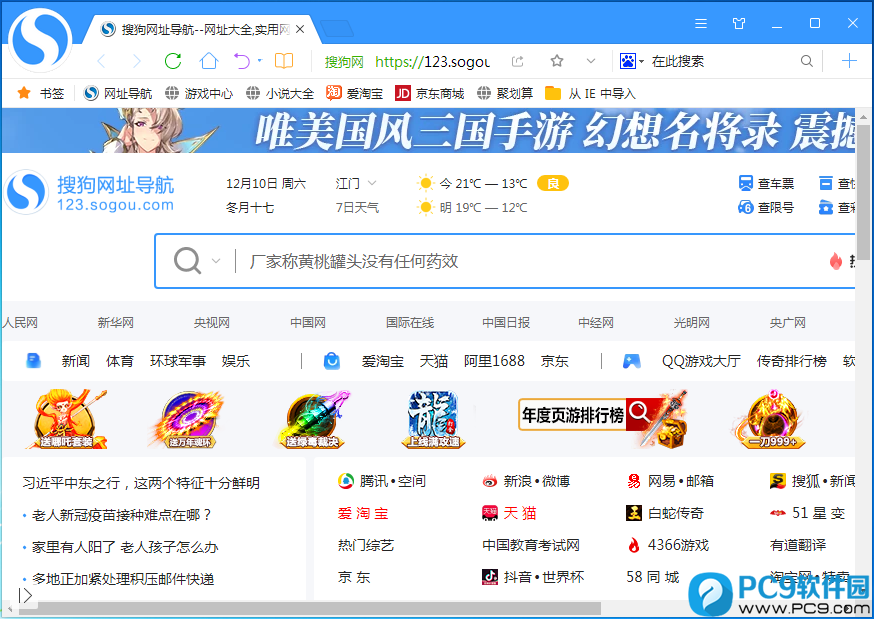Click 查车票 train ticket icon link
Viewport: 874px width, 619px height.
[x=766, y=183]
